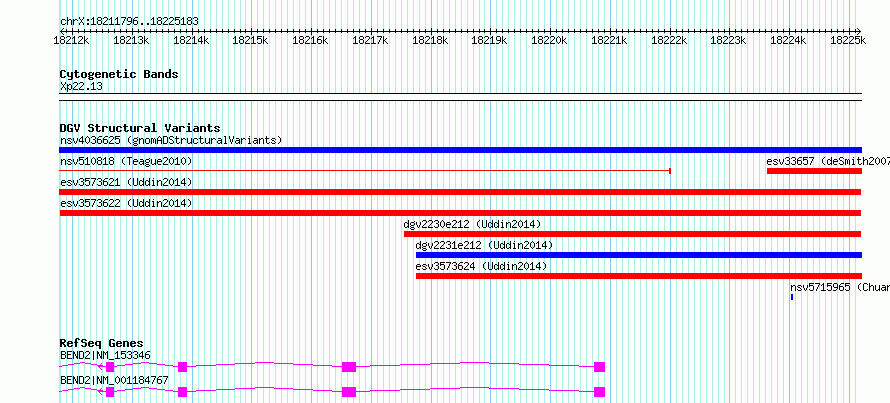Click the 18212k ruler position

(x=72, y=40)
